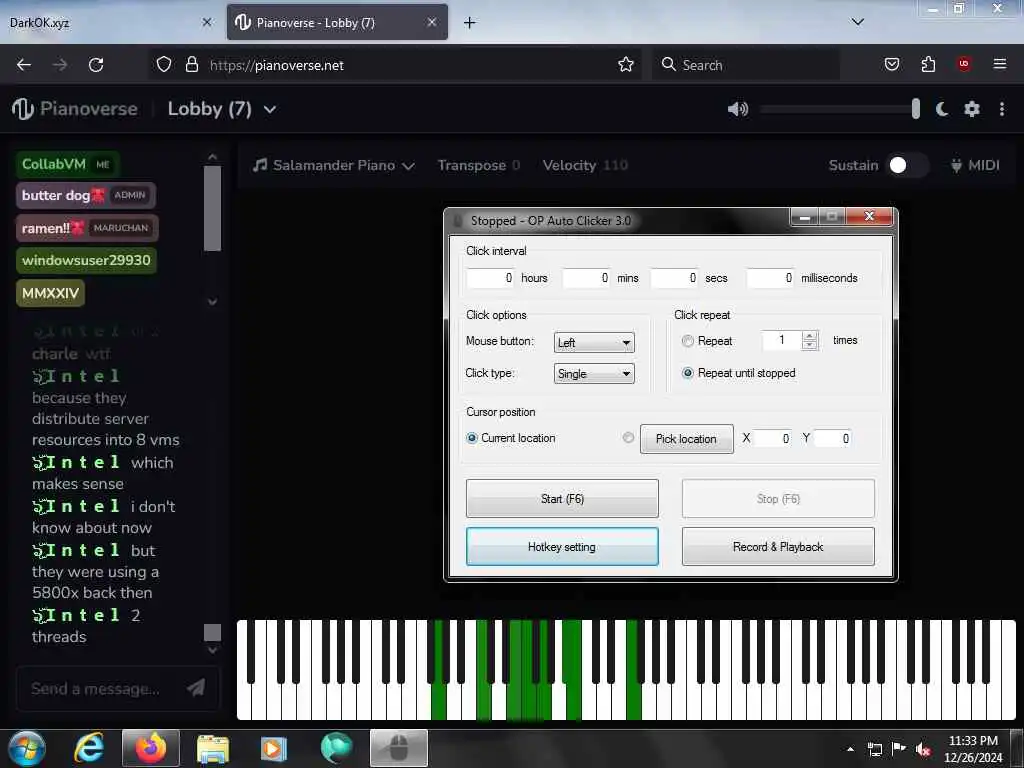Open Record & Playback
The width and height of the screenshot is (1024, 768).
coord(778,547)
